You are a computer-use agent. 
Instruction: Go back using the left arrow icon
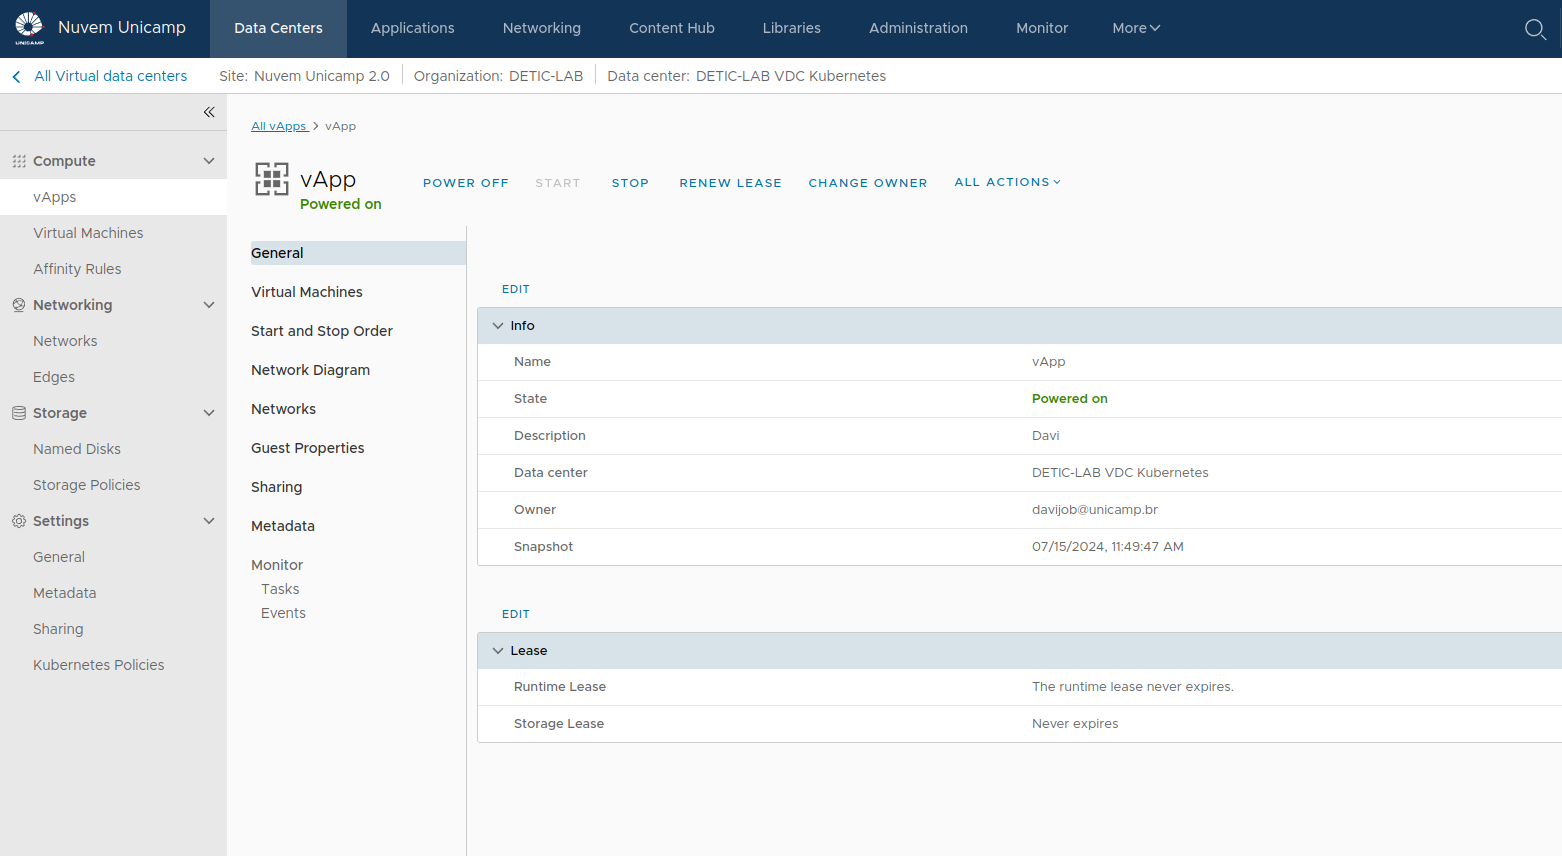(x=16, y=77)
